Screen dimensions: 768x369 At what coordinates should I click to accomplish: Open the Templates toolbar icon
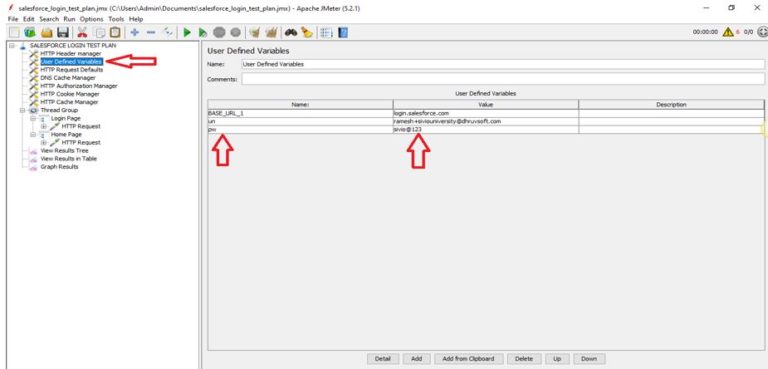30,32
